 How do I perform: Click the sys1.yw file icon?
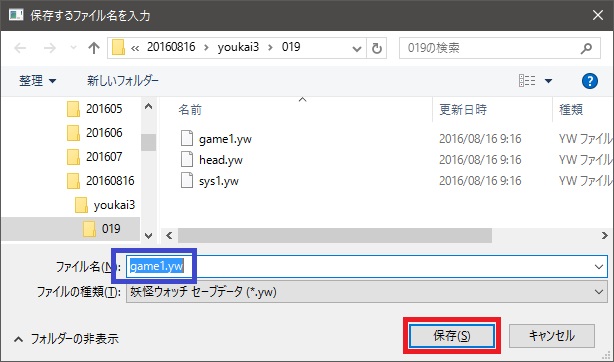pos(187,181)
